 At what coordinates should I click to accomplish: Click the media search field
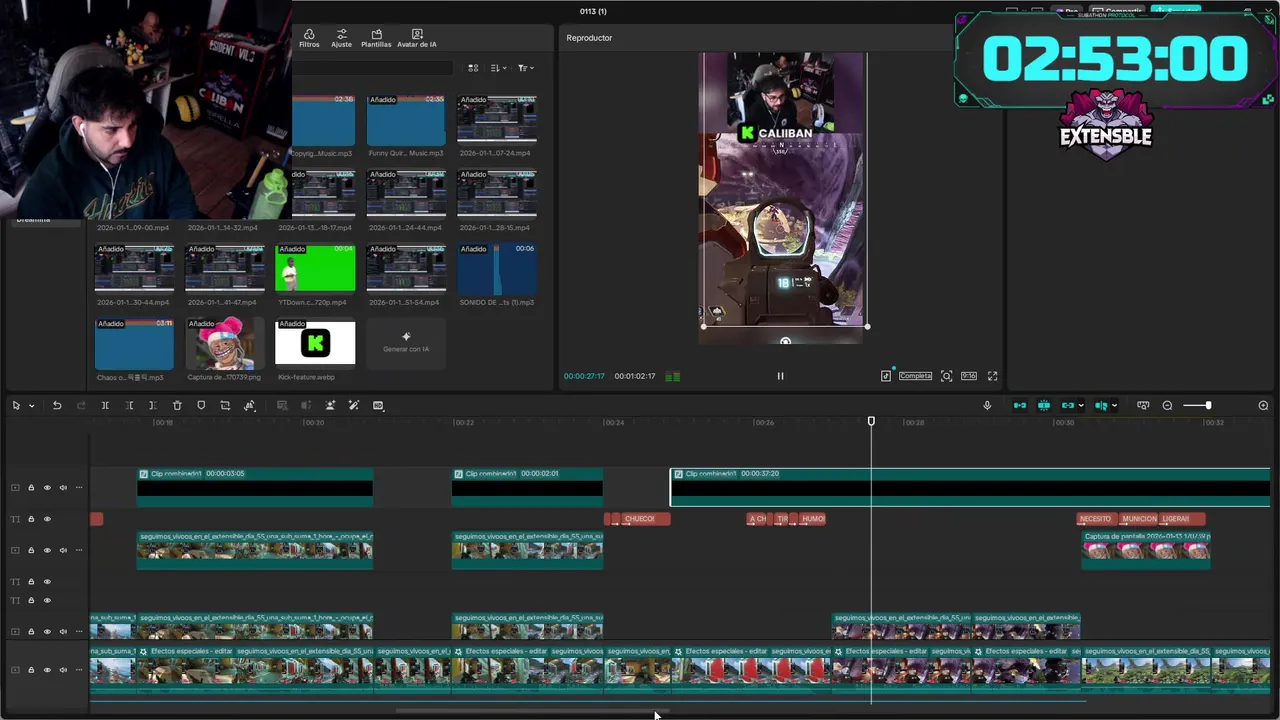pyautogui.click(x=373, y=68)
